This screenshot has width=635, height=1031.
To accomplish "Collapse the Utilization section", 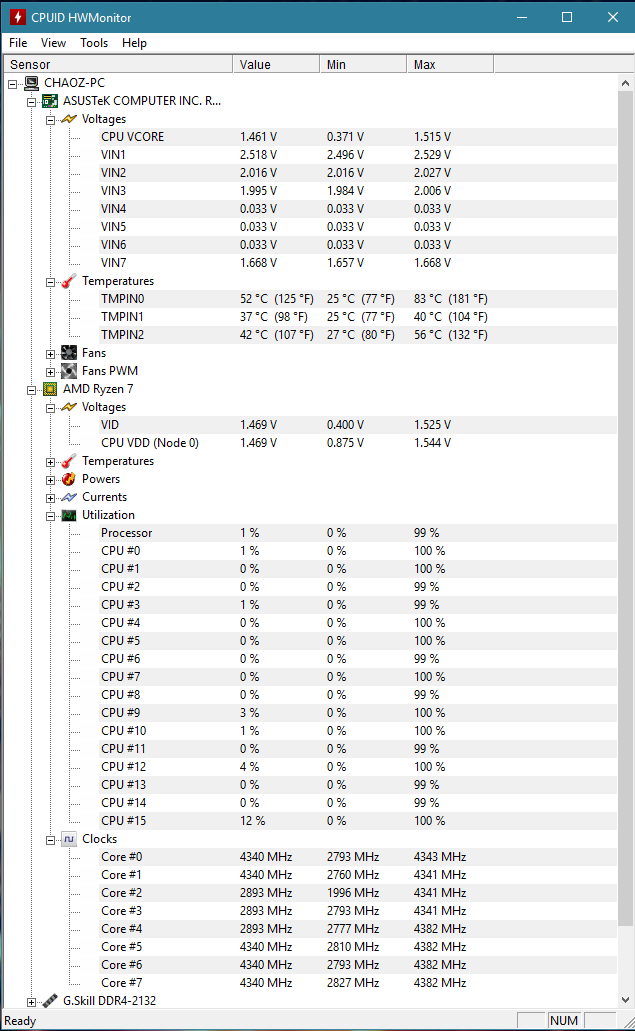I will [x=51, y=515].
